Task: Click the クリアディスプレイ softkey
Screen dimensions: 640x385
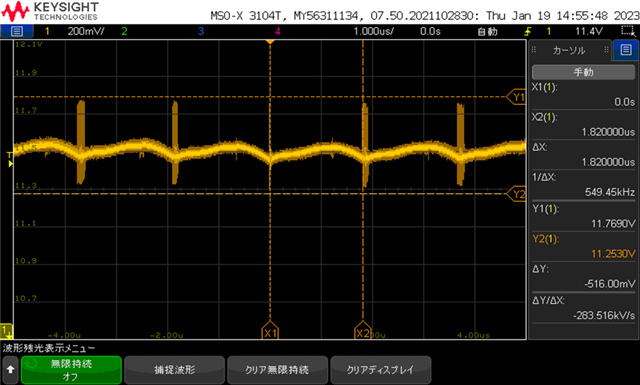Action: point(380,369)
